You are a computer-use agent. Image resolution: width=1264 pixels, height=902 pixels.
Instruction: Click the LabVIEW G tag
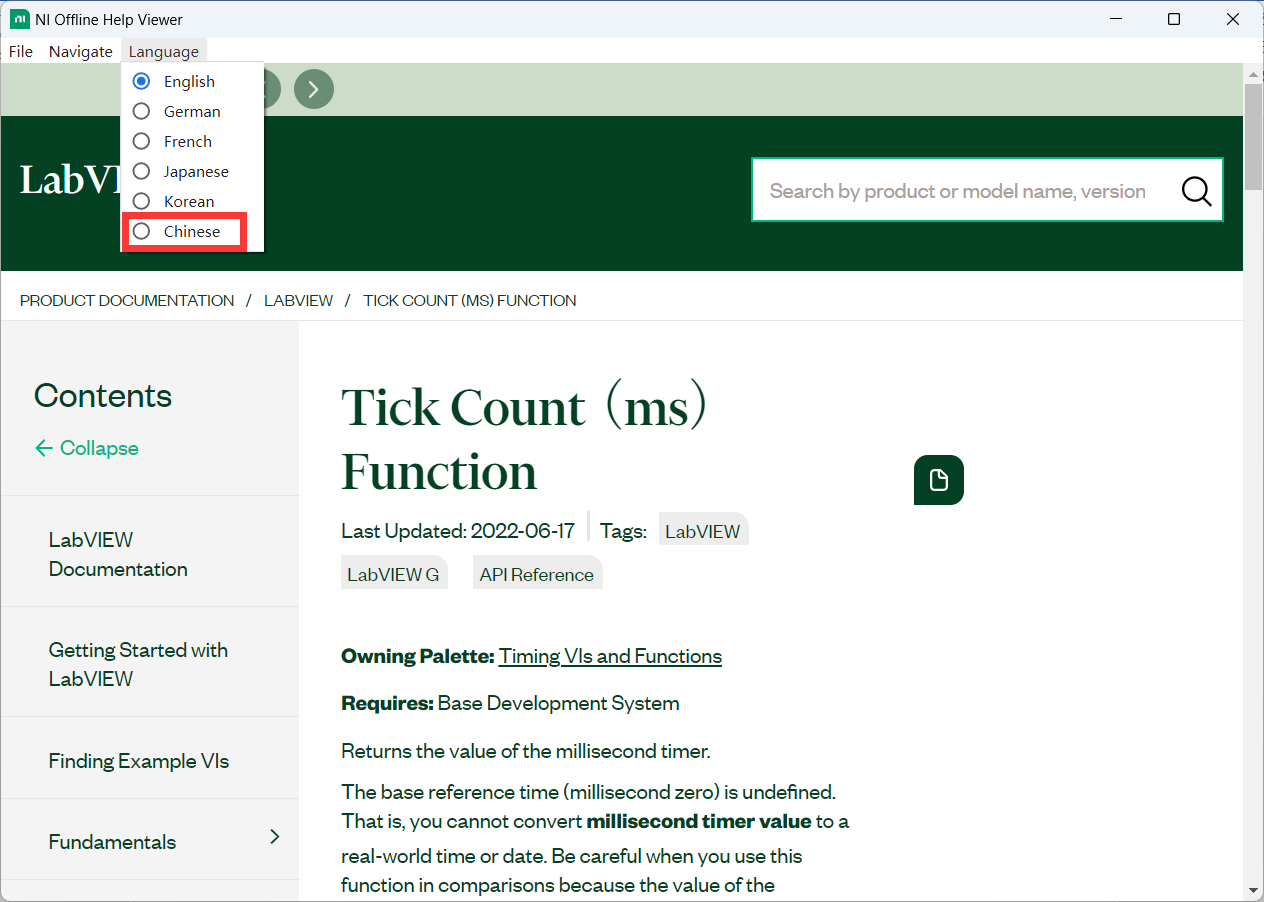393,574
